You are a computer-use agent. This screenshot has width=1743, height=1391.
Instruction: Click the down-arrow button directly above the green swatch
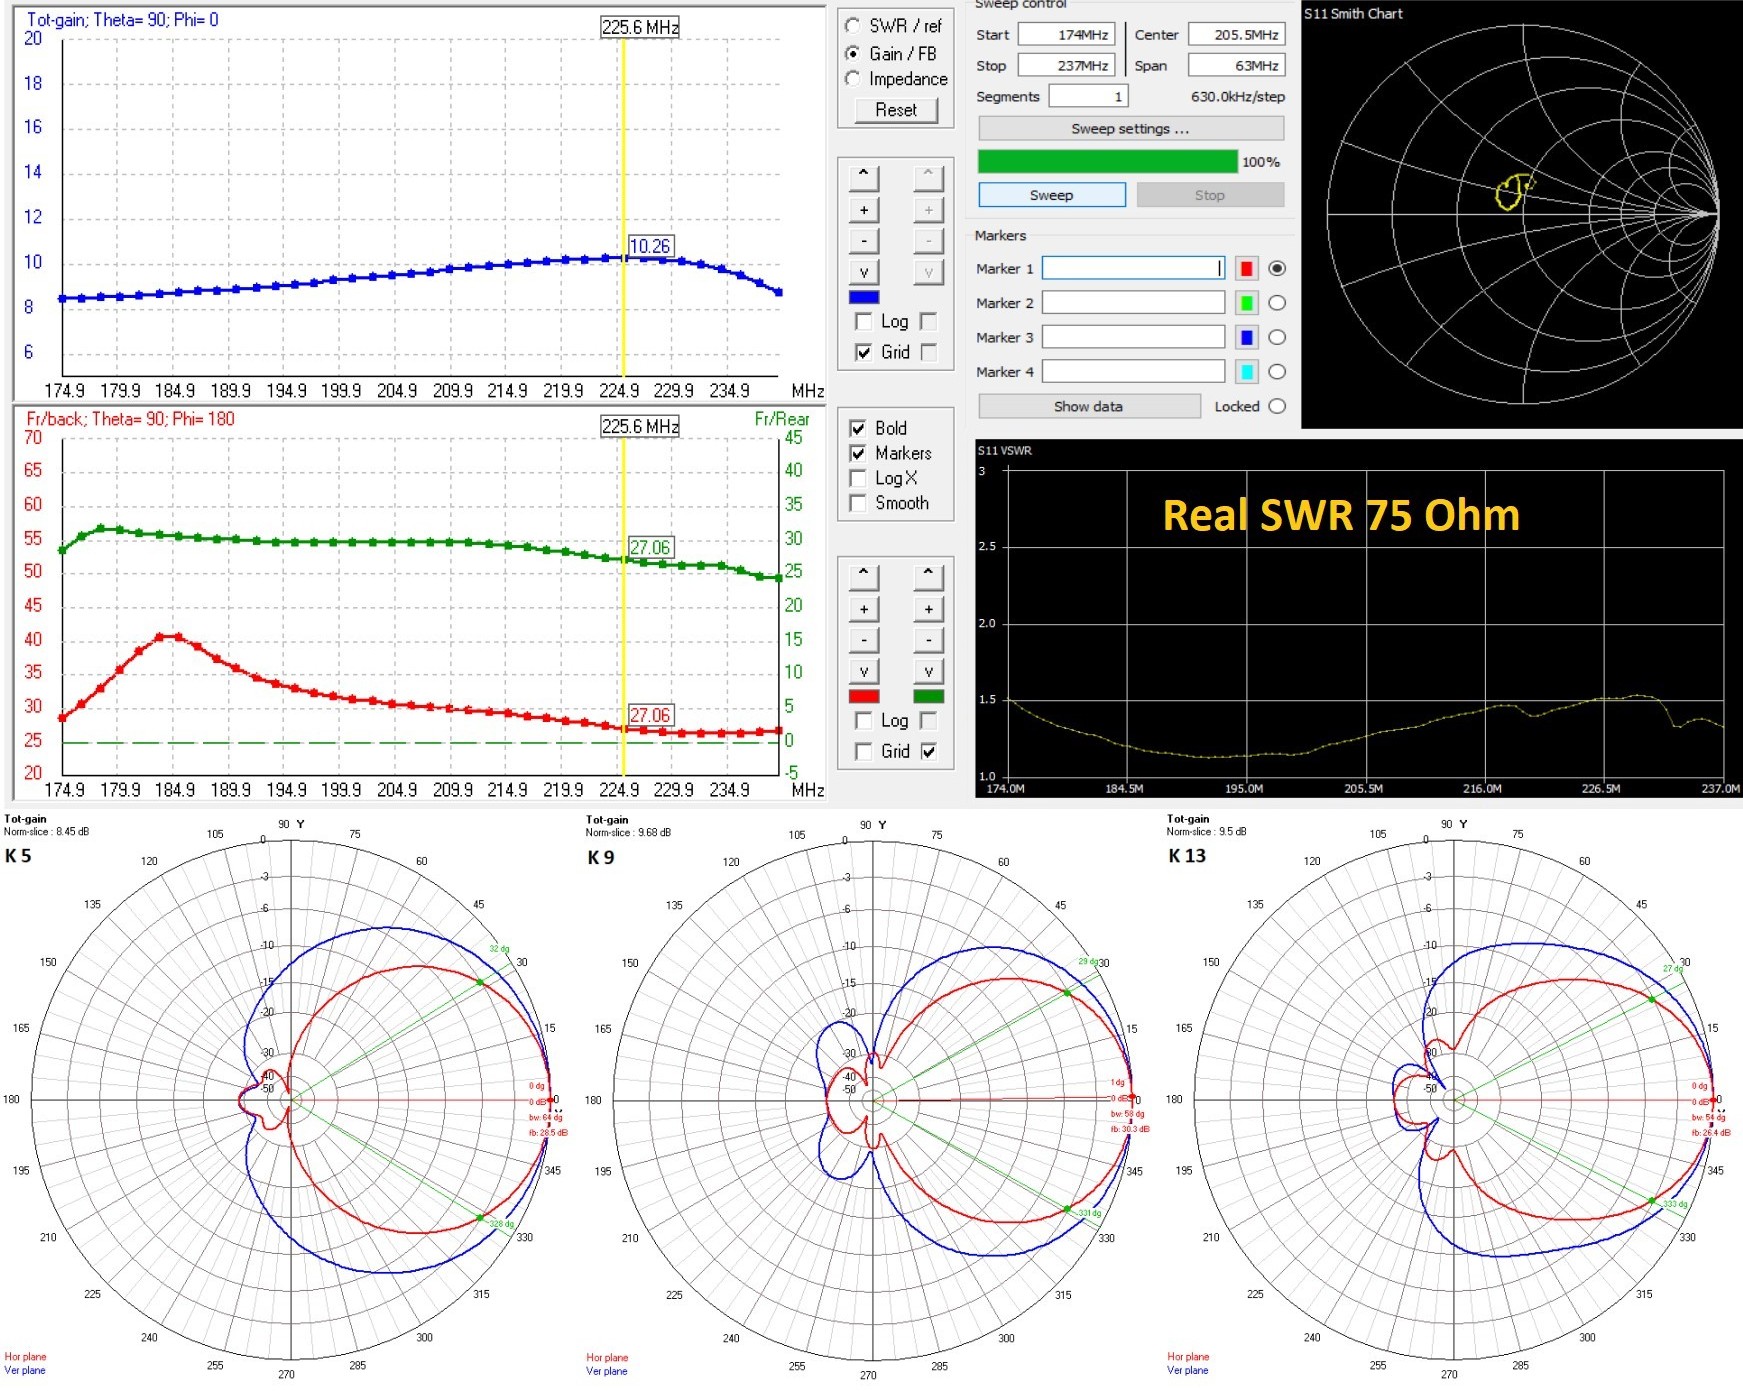tap(928, 671)
